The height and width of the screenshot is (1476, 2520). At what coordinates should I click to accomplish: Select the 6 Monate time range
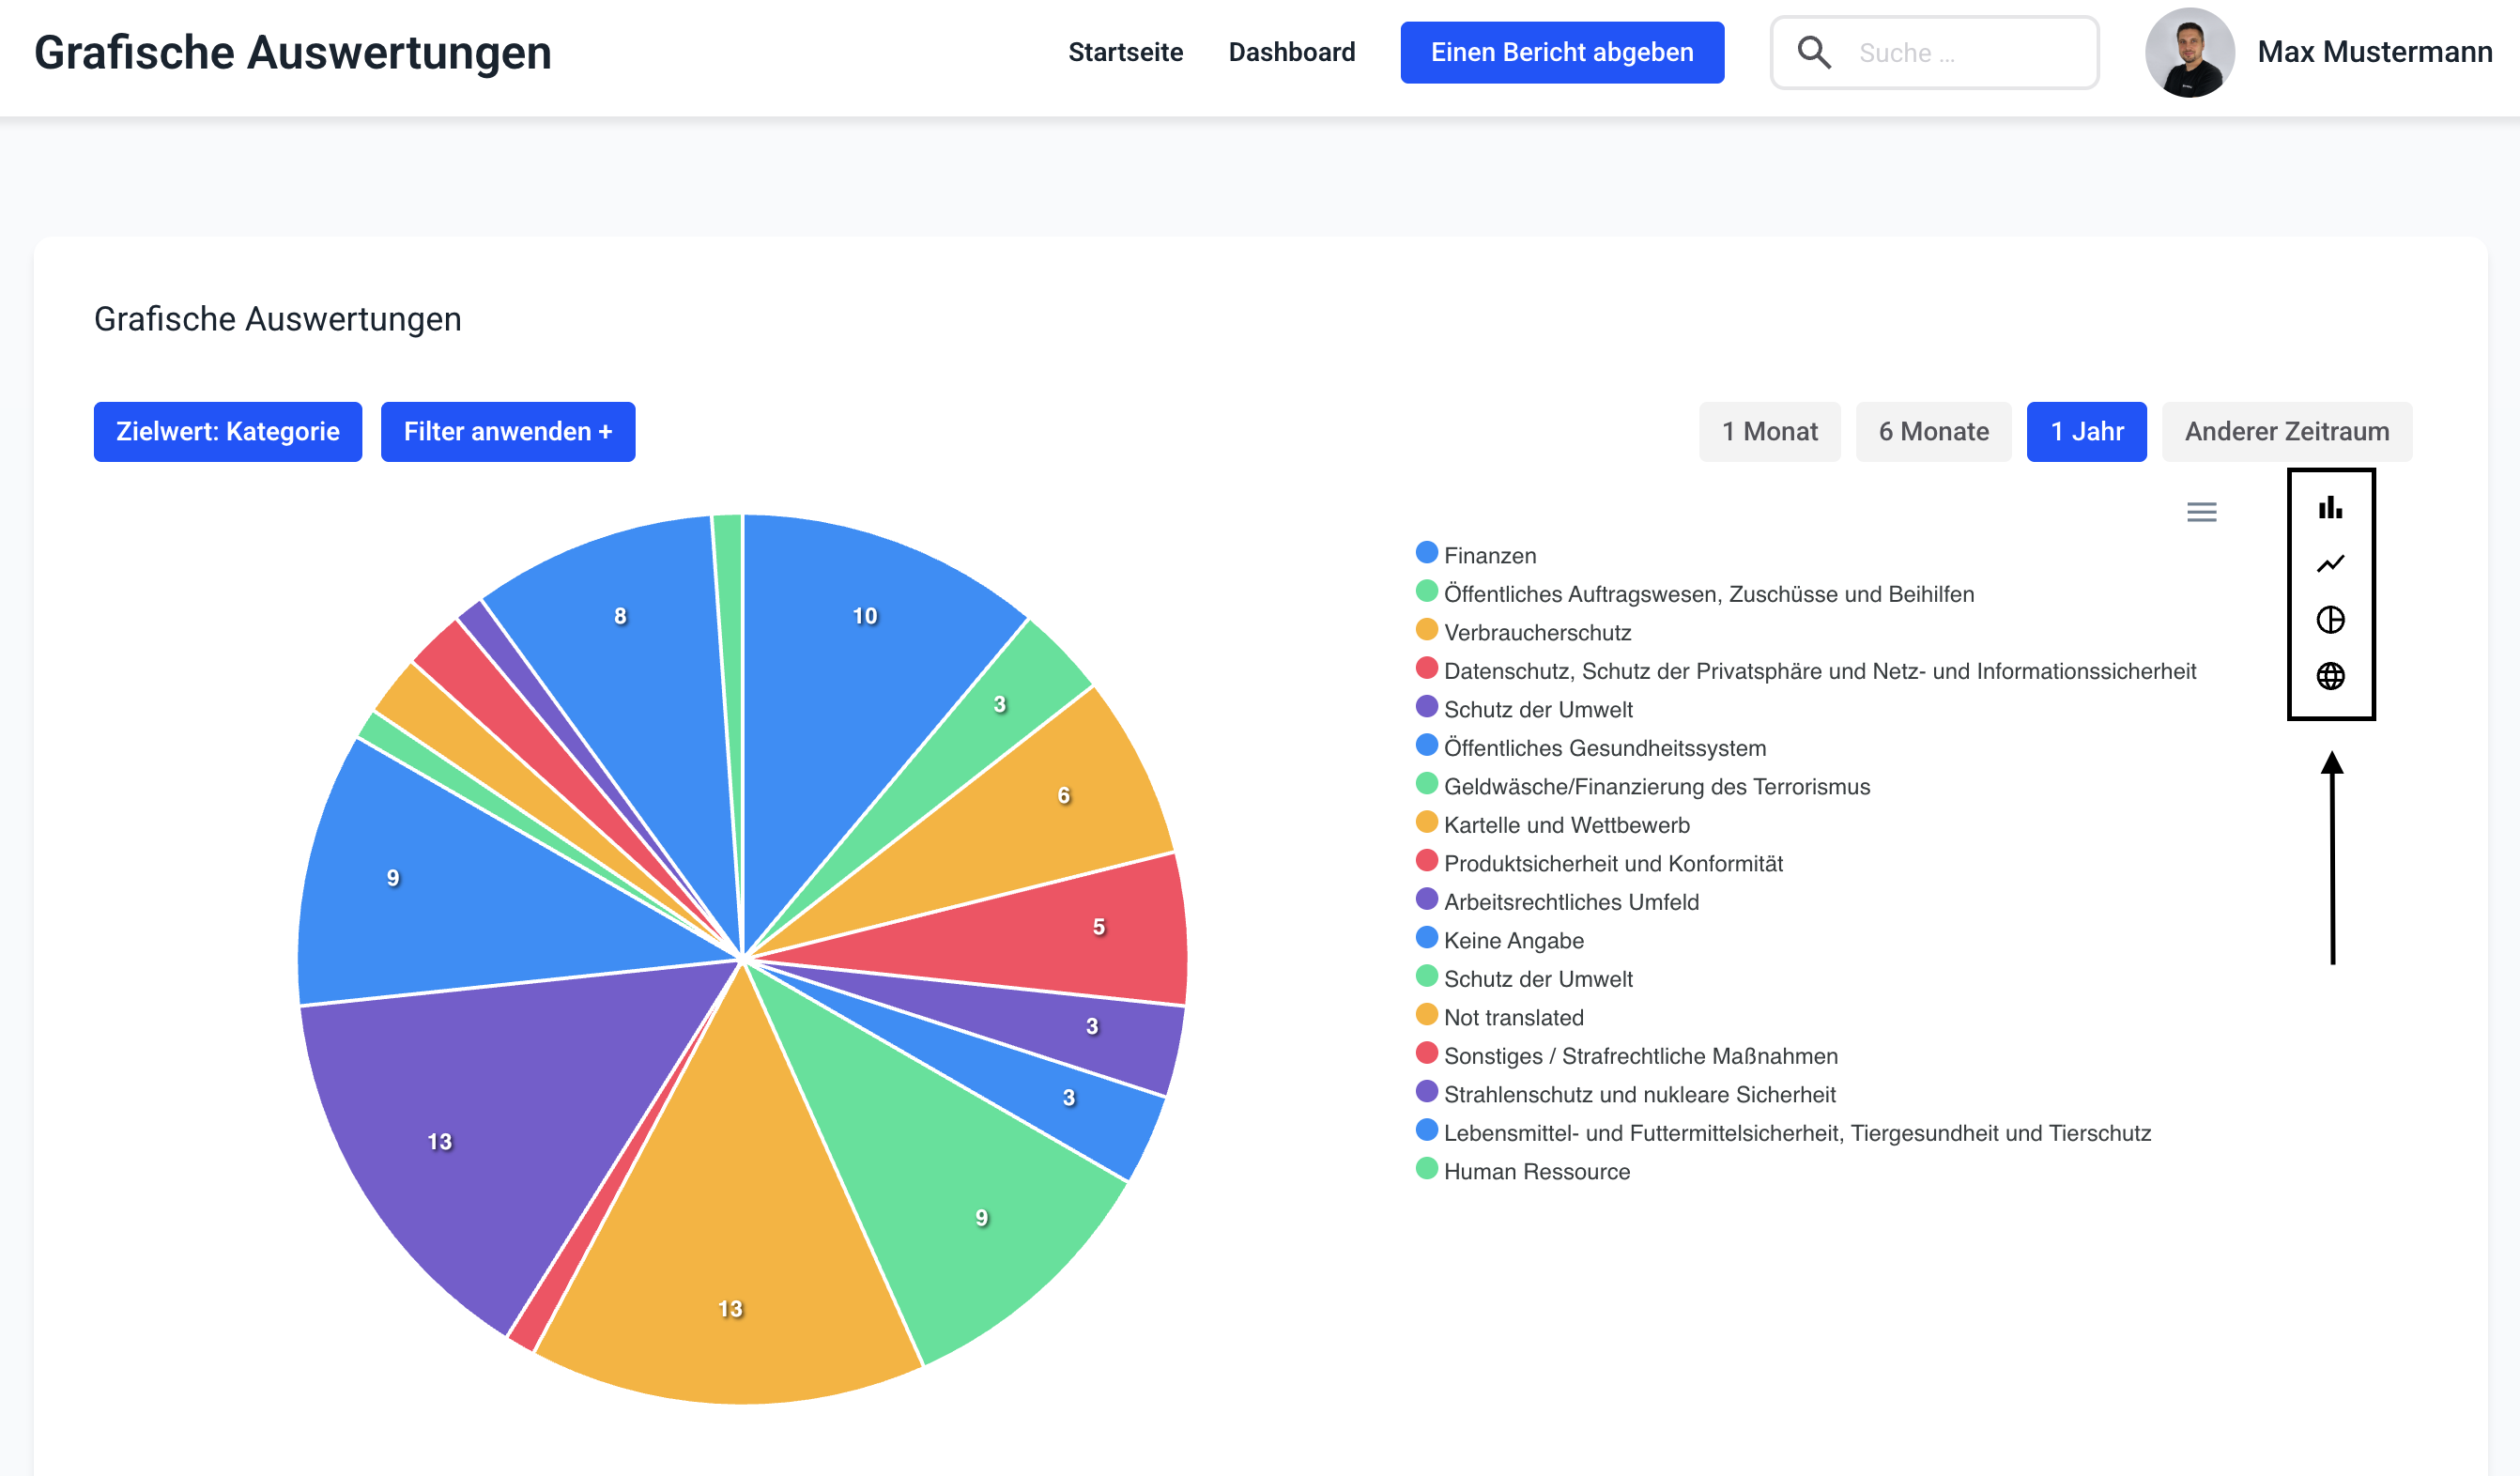click(1933, 432)
